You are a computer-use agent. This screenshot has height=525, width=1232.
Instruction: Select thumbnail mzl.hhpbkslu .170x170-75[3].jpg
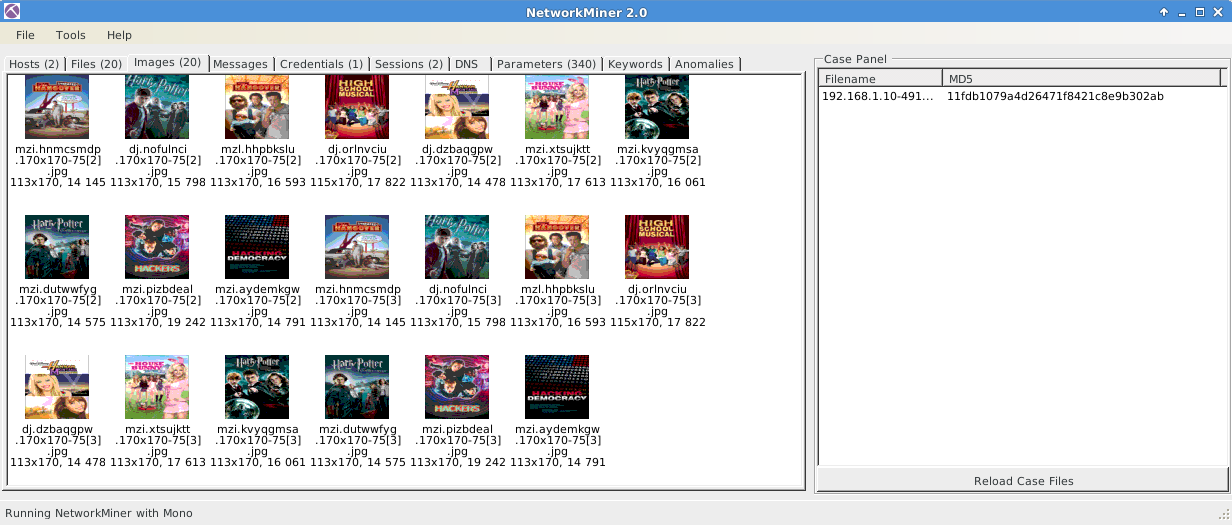(x=557, y=247)
